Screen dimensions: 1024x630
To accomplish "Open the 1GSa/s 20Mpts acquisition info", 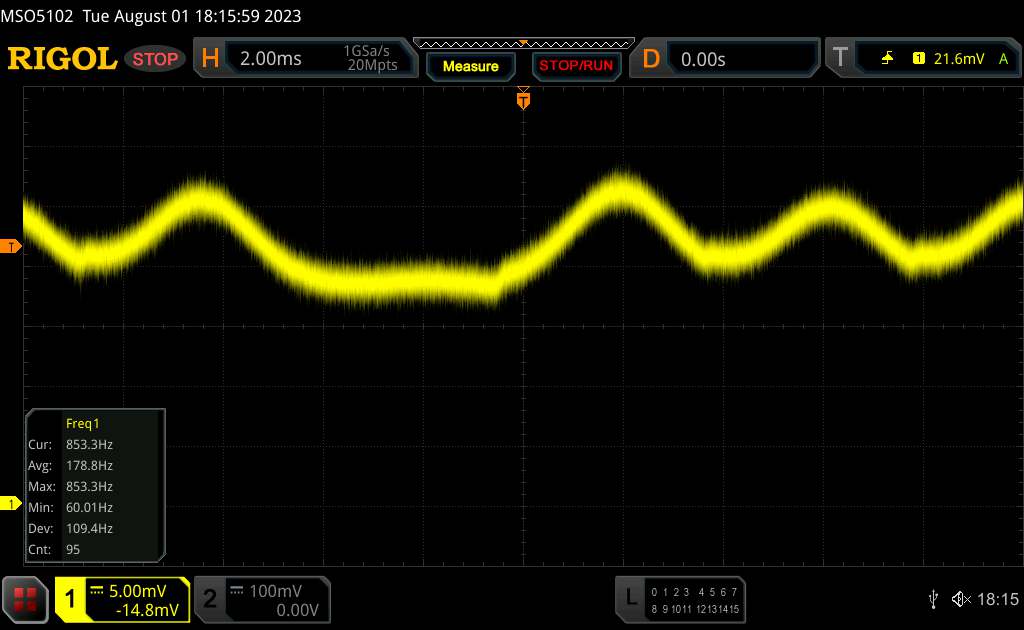I will (x=371, y=59).
